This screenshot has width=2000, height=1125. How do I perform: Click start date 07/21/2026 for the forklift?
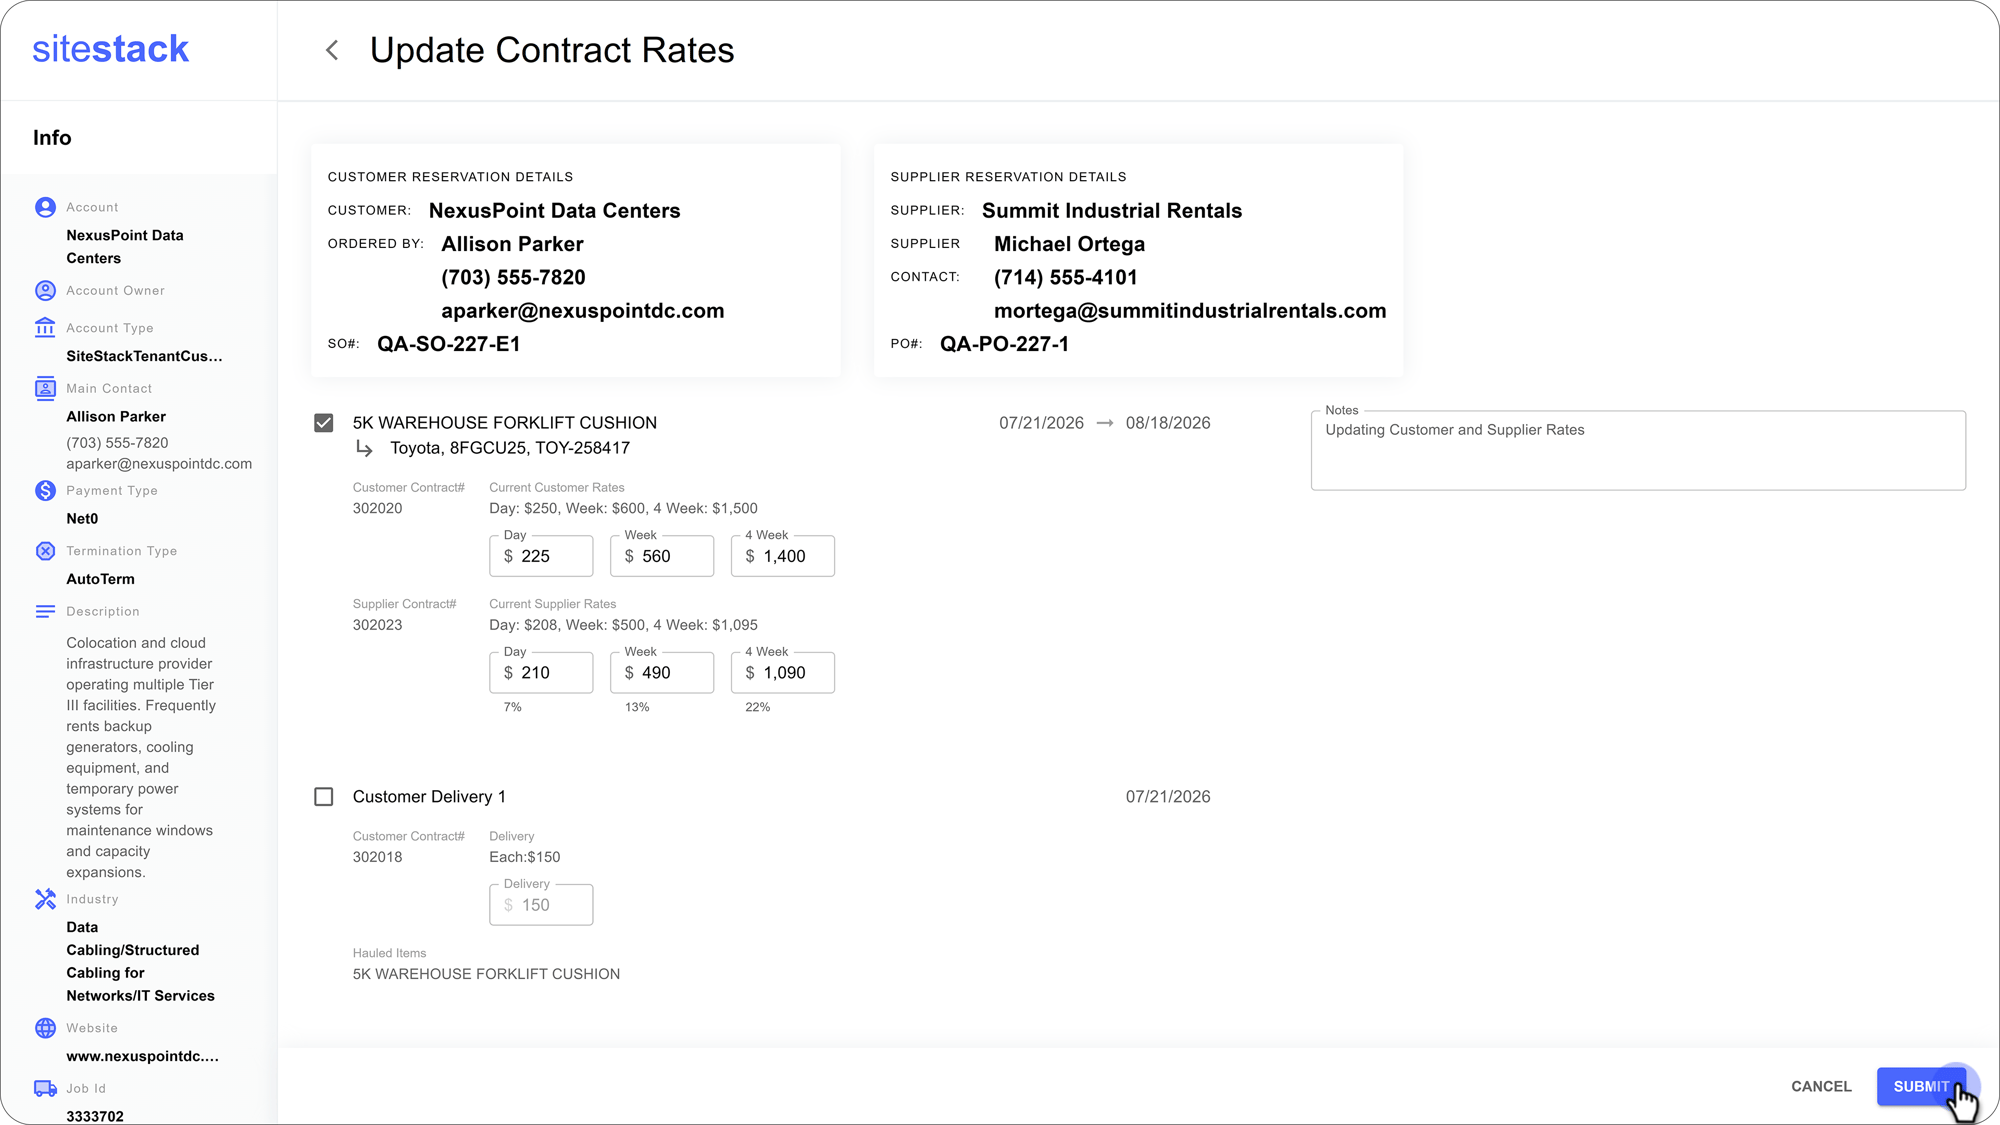pos(1041,423)
